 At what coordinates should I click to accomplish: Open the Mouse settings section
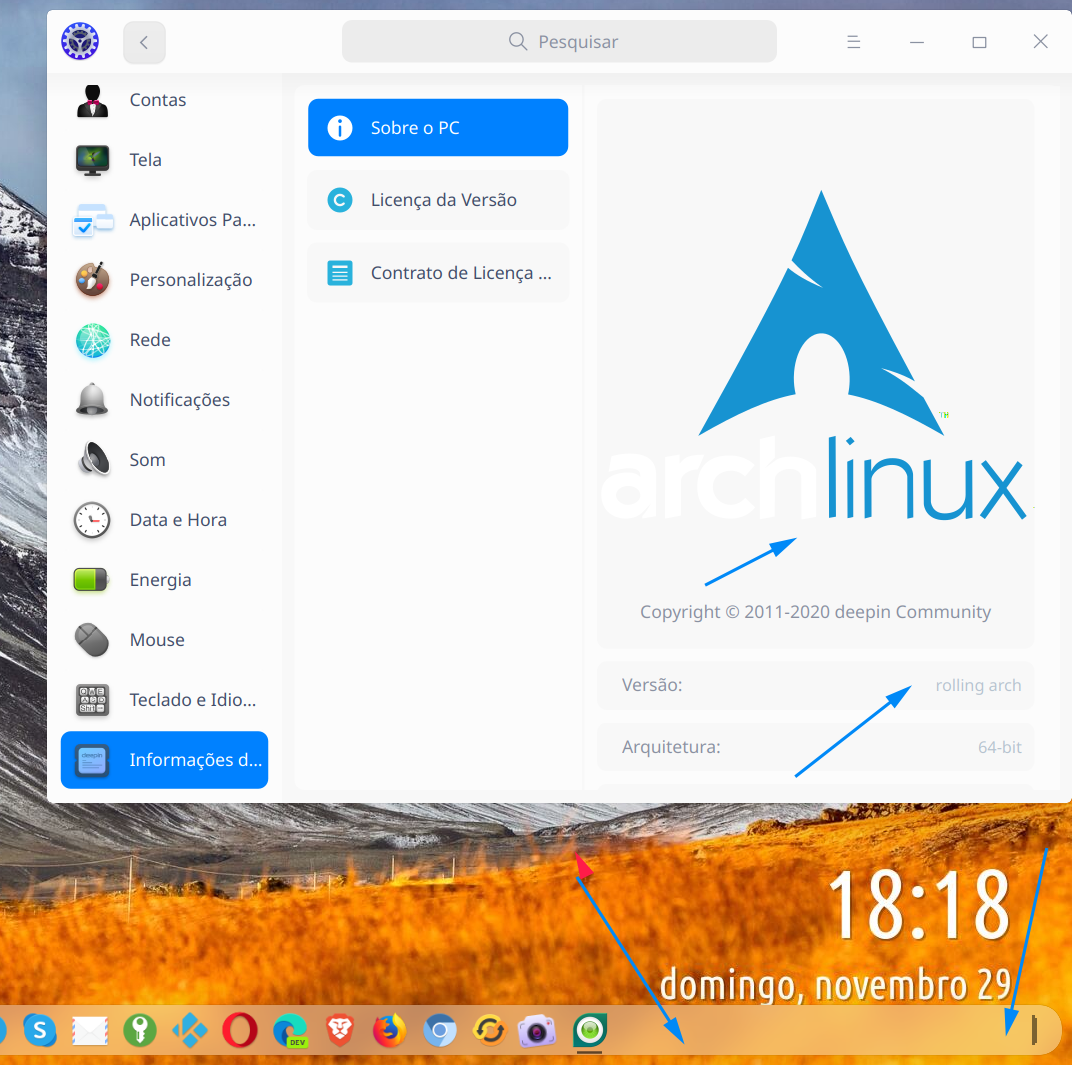tap(156, 640)
